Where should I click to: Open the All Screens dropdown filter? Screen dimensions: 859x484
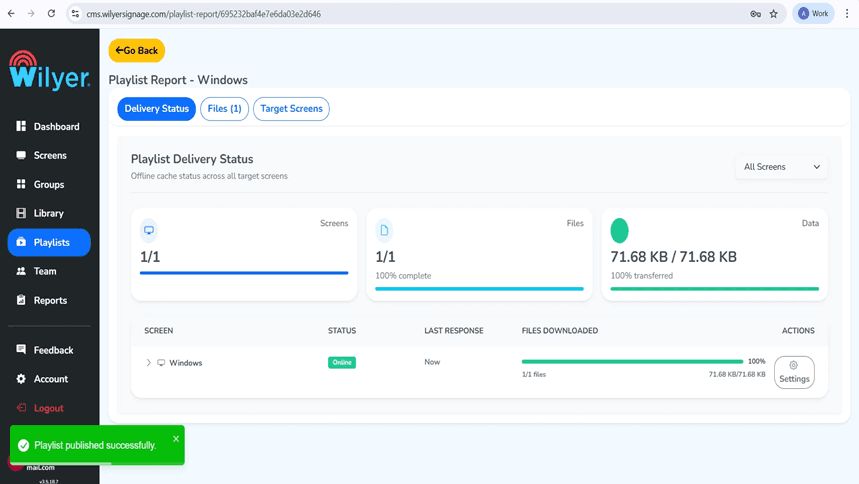pos(781,167)
